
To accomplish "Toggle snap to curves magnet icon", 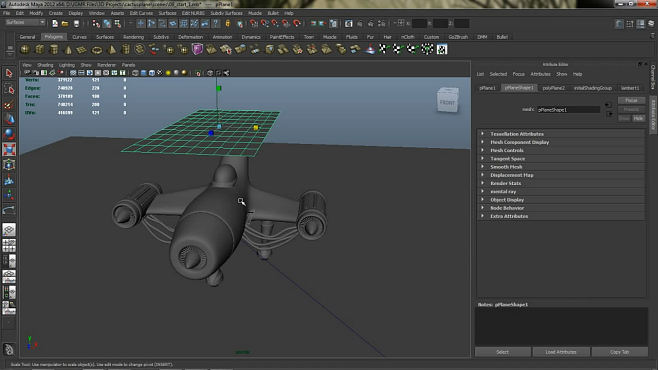I will tap(265, 23).
